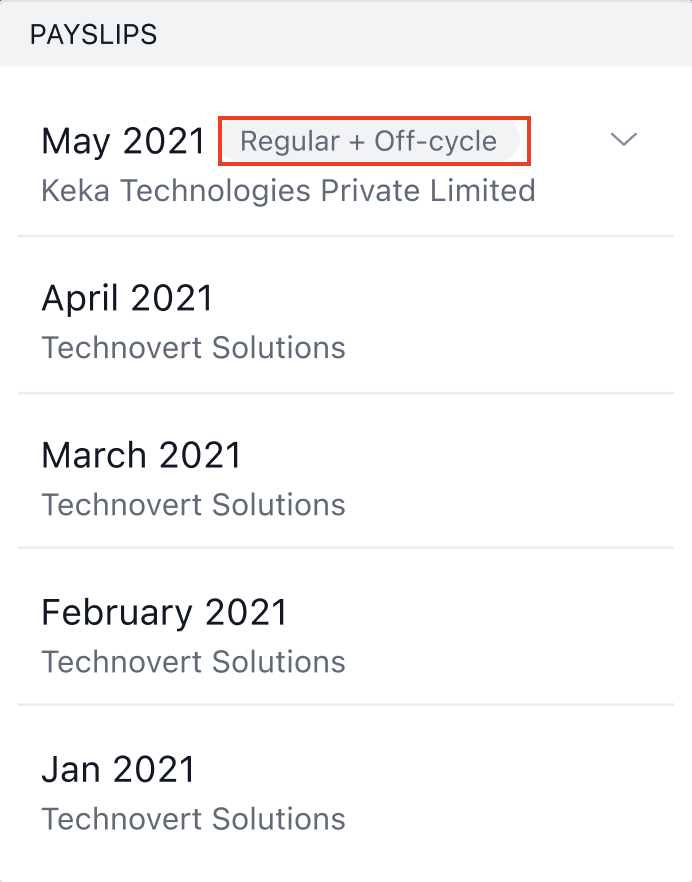Choose Jan 2021 from the payslip list

(117, 769)
